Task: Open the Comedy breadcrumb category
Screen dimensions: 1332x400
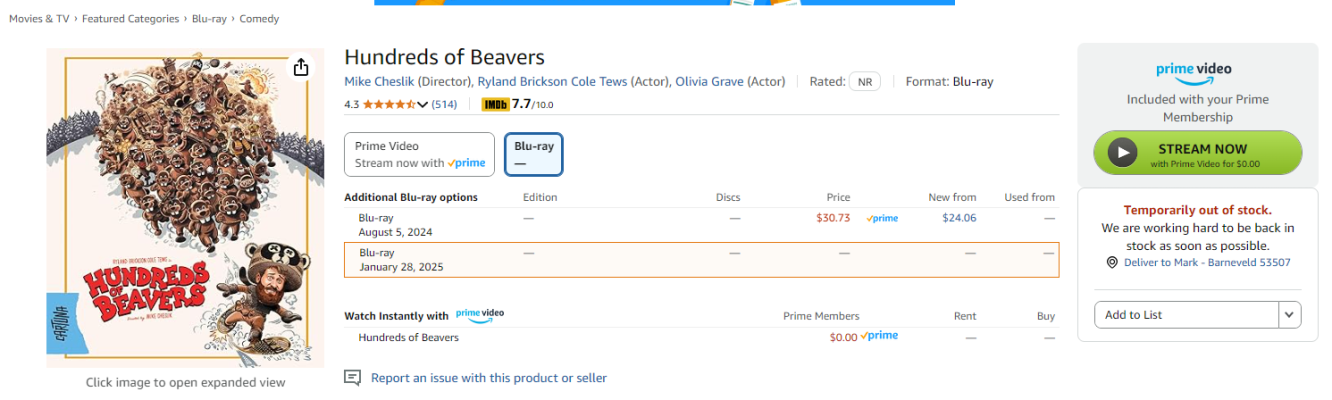Action: tap(259, 19)
